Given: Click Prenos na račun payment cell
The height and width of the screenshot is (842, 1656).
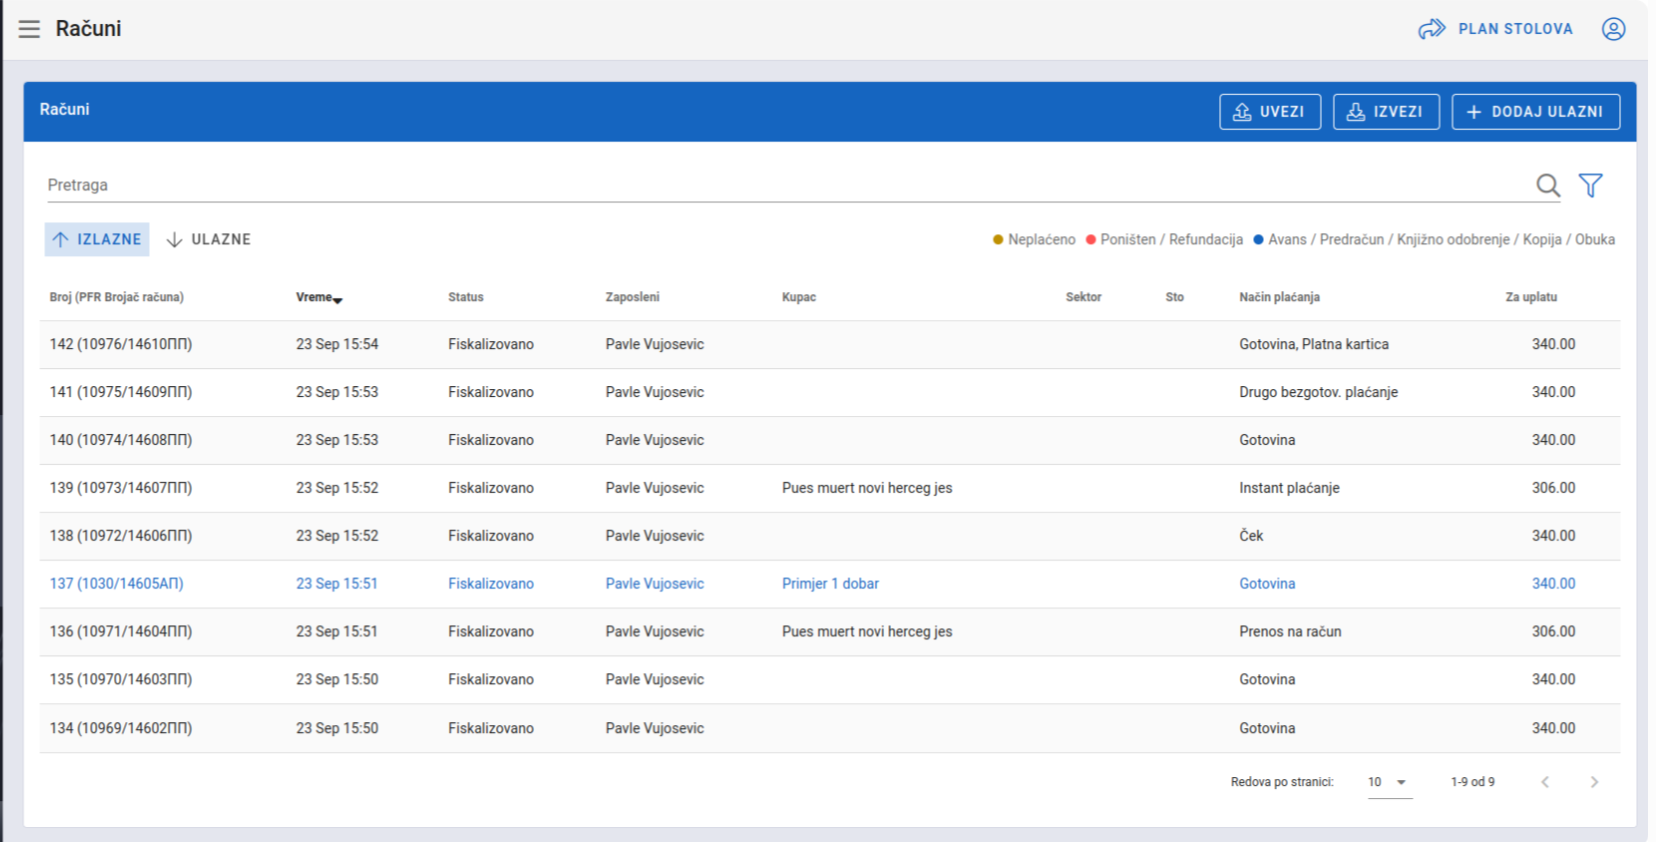Looking at the screenshot, I should [x=1290, y=632].
